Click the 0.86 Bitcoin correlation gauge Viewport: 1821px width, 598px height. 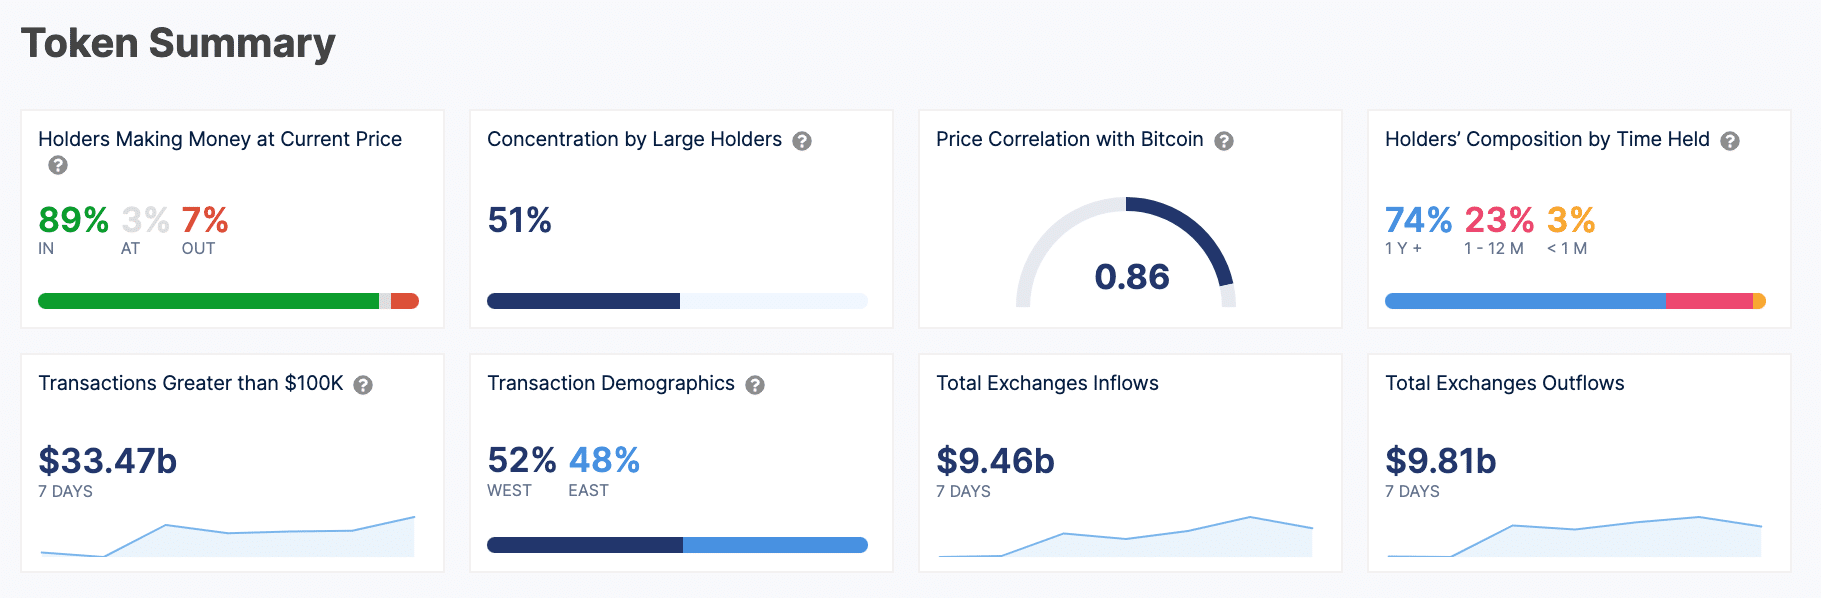point(1126,252)
